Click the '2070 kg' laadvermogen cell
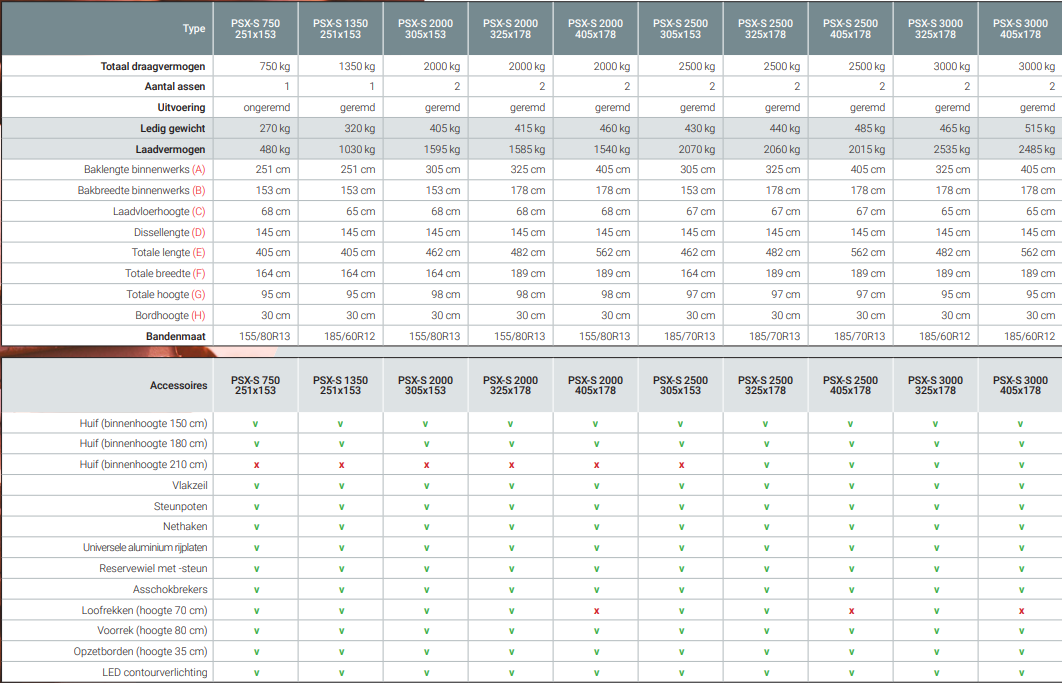Image resolution: width=1062 pixels, height=683 pixels. [x=696, y=150]
